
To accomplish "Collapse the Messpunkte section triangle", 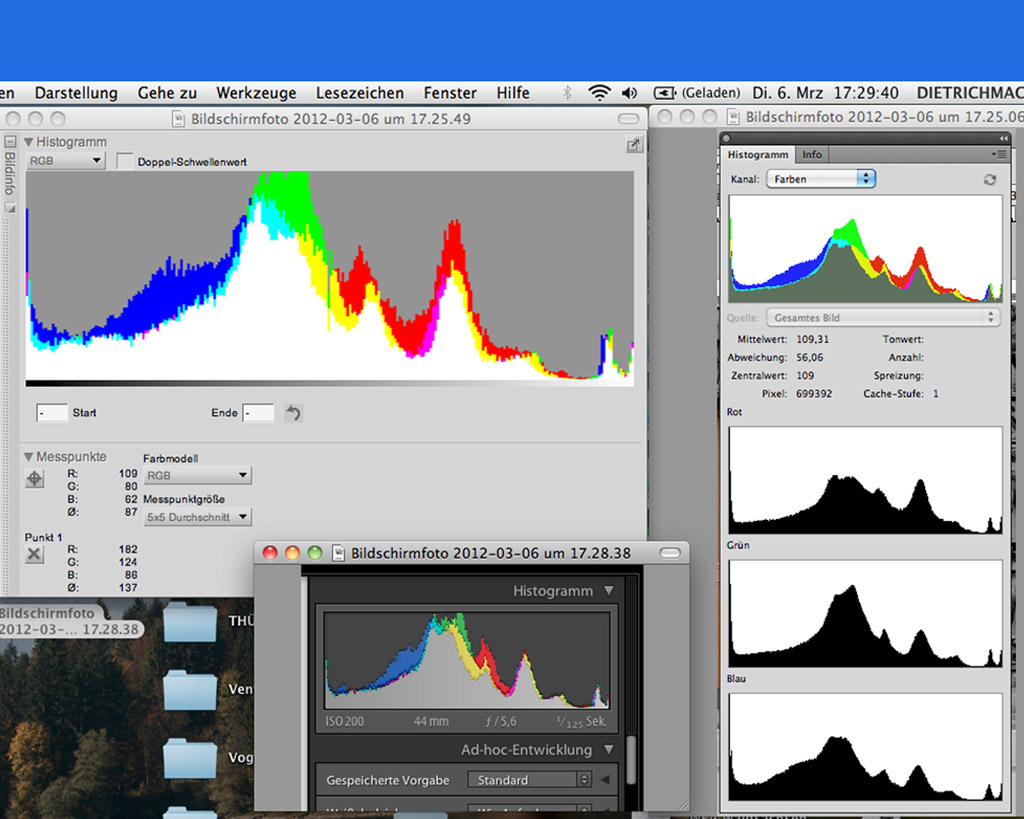I will (29, 457).
